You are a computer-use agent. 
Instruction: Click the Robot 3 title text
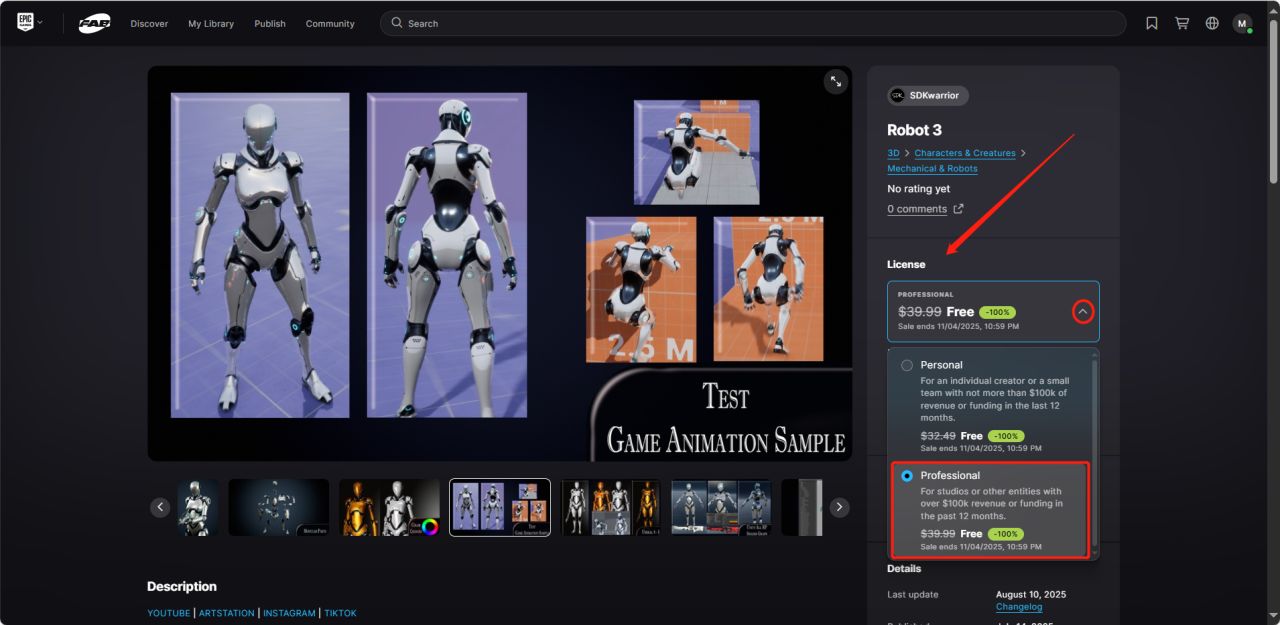tap(914, 130)
